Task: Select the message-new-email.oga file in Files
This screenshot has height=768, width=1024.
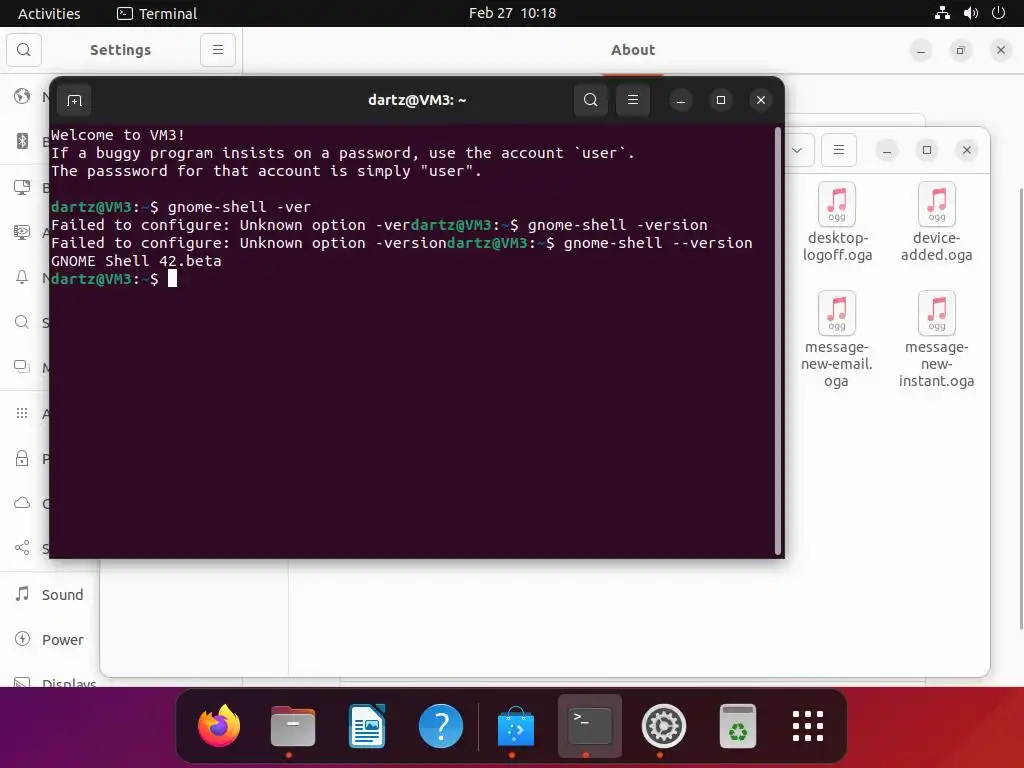Action: [837, 340]
